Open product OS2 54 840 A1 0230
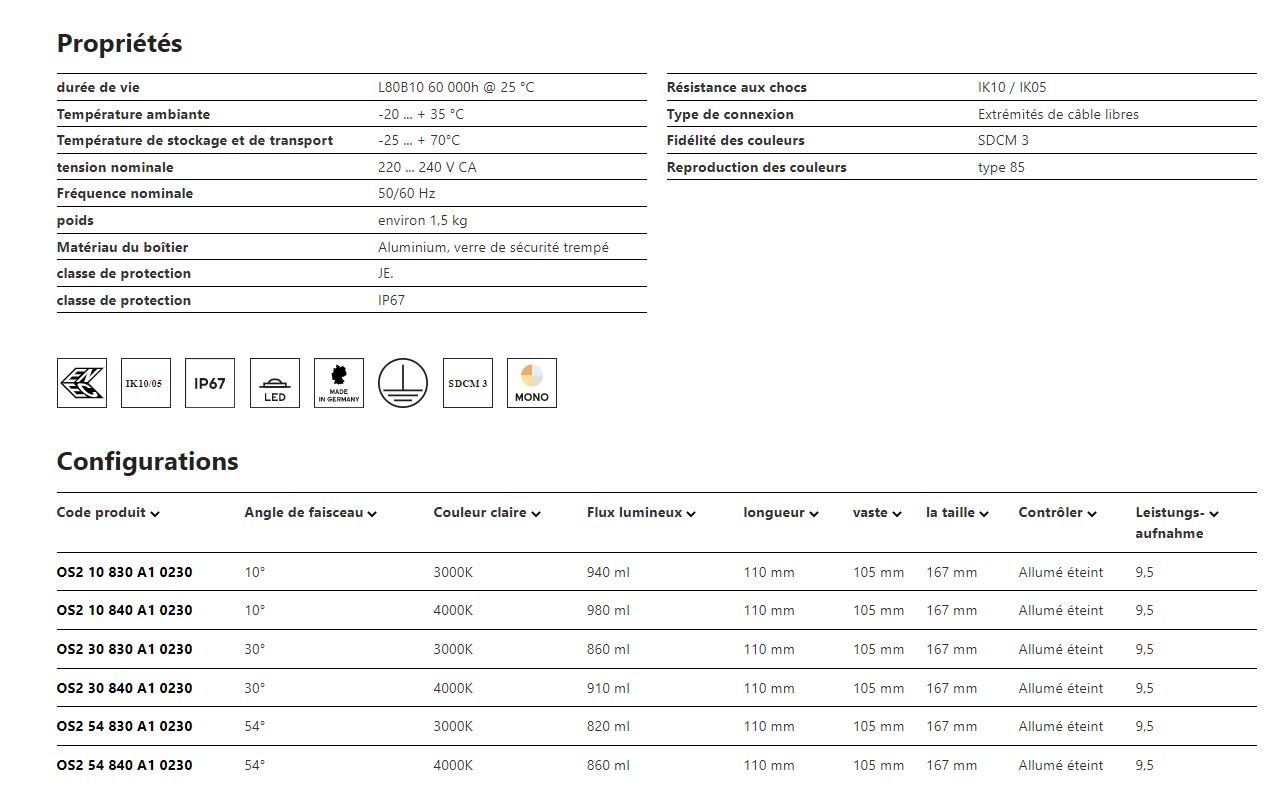 click(124, 765)
